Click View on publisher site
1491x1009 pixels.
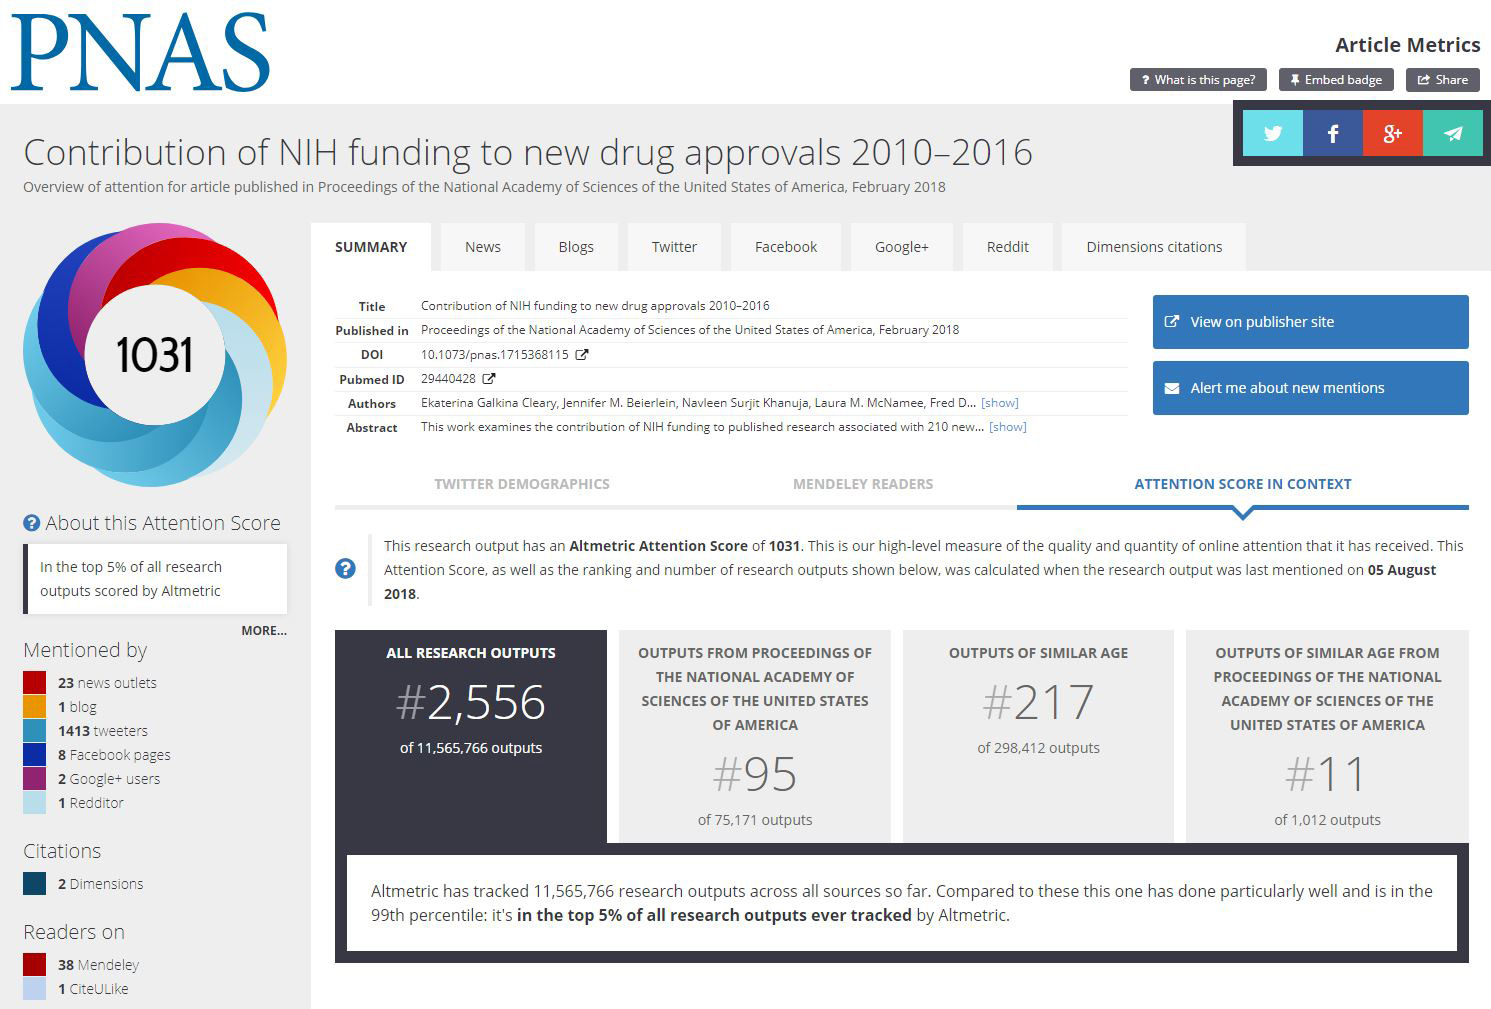coord(1311,322)
